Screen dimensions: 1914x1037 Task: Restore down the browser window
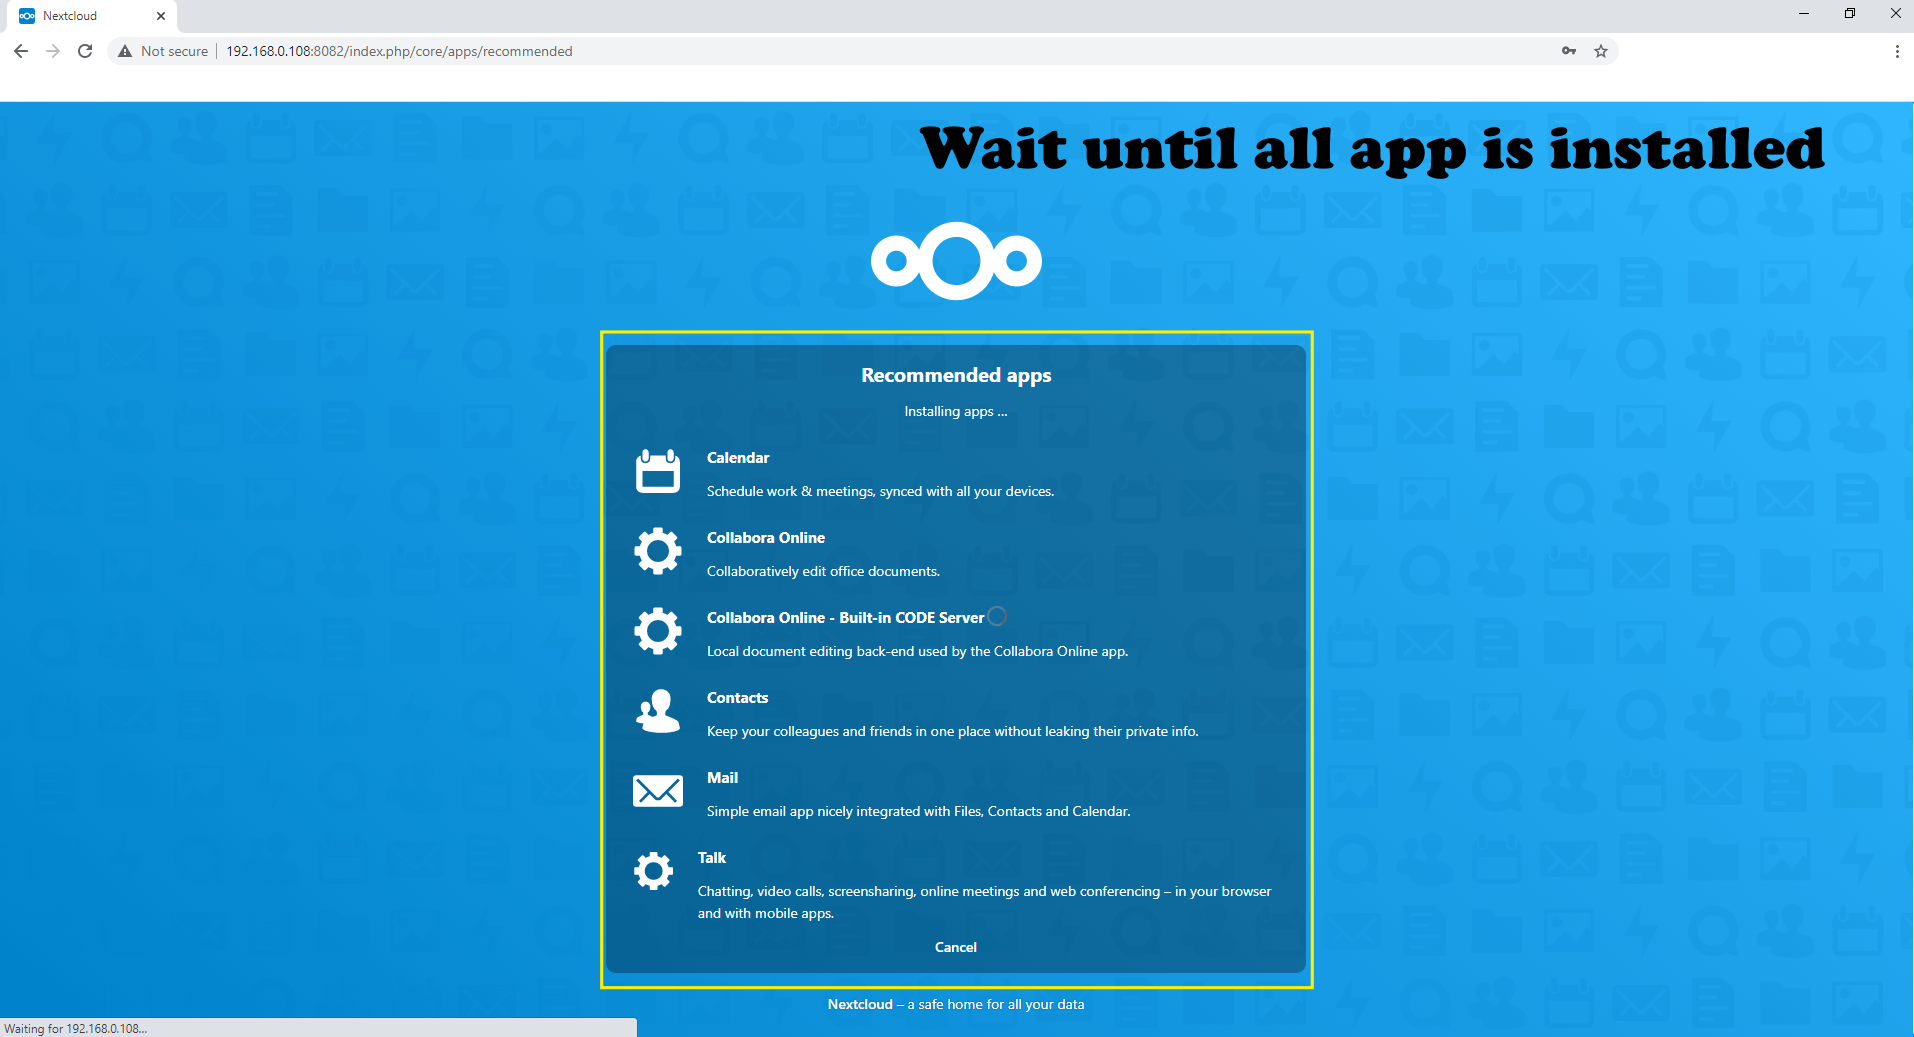pyautogui.click(x=1850, y=14)
